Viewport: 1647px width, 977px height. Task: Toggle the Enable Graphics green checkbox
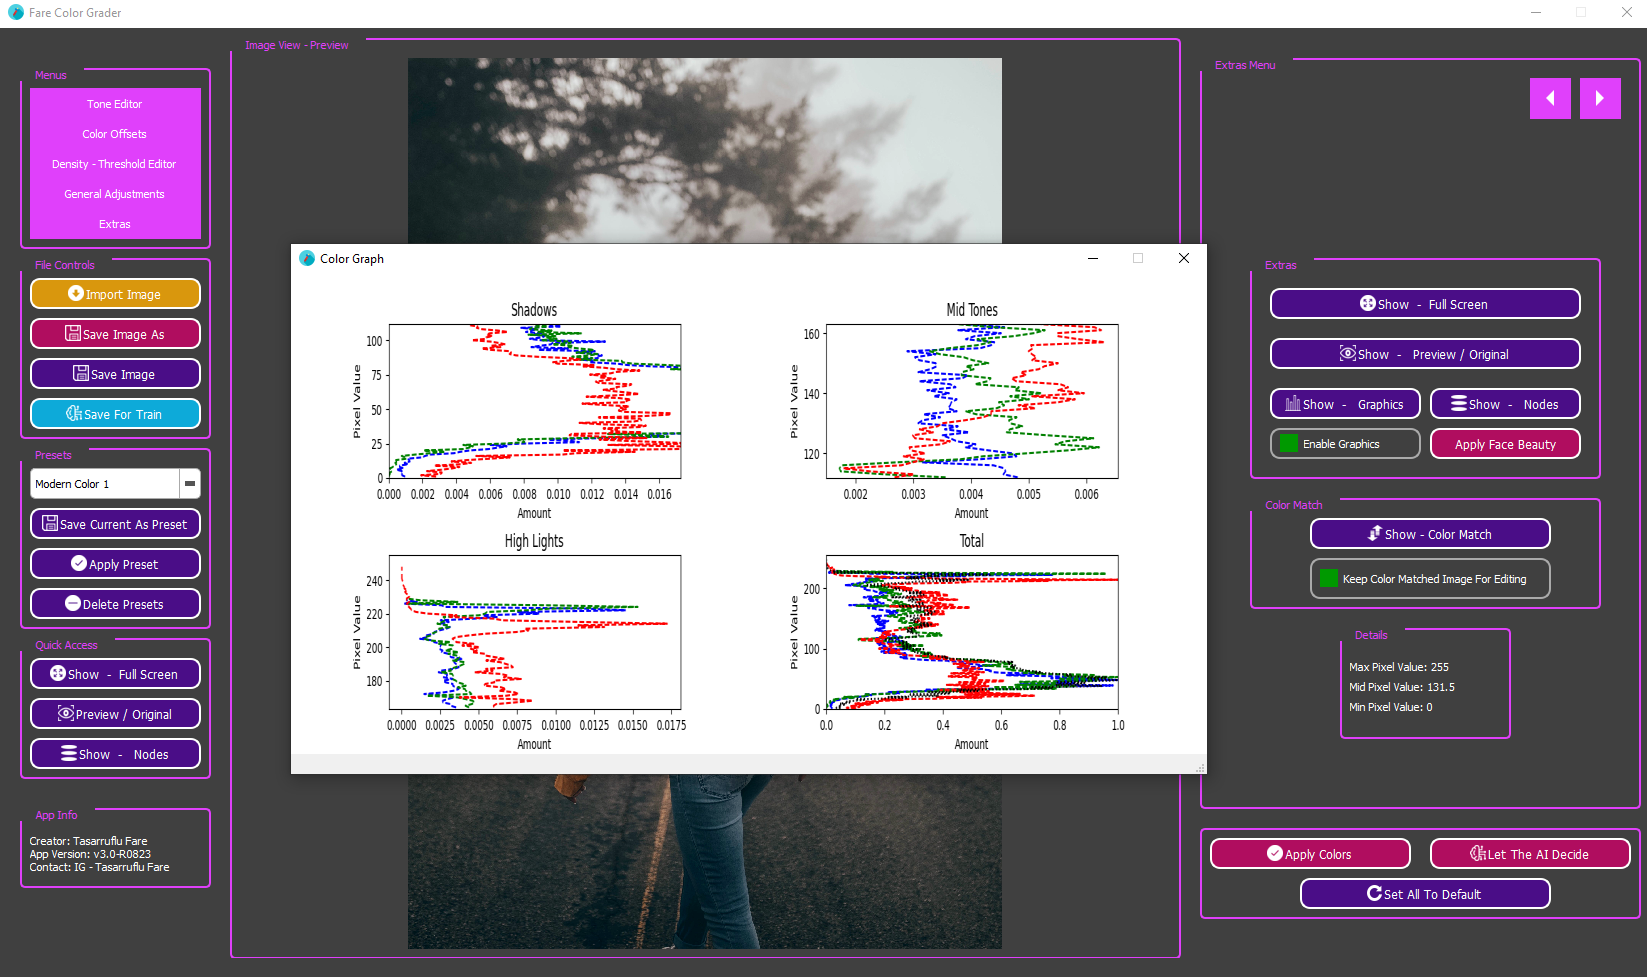coord(1289,444)
